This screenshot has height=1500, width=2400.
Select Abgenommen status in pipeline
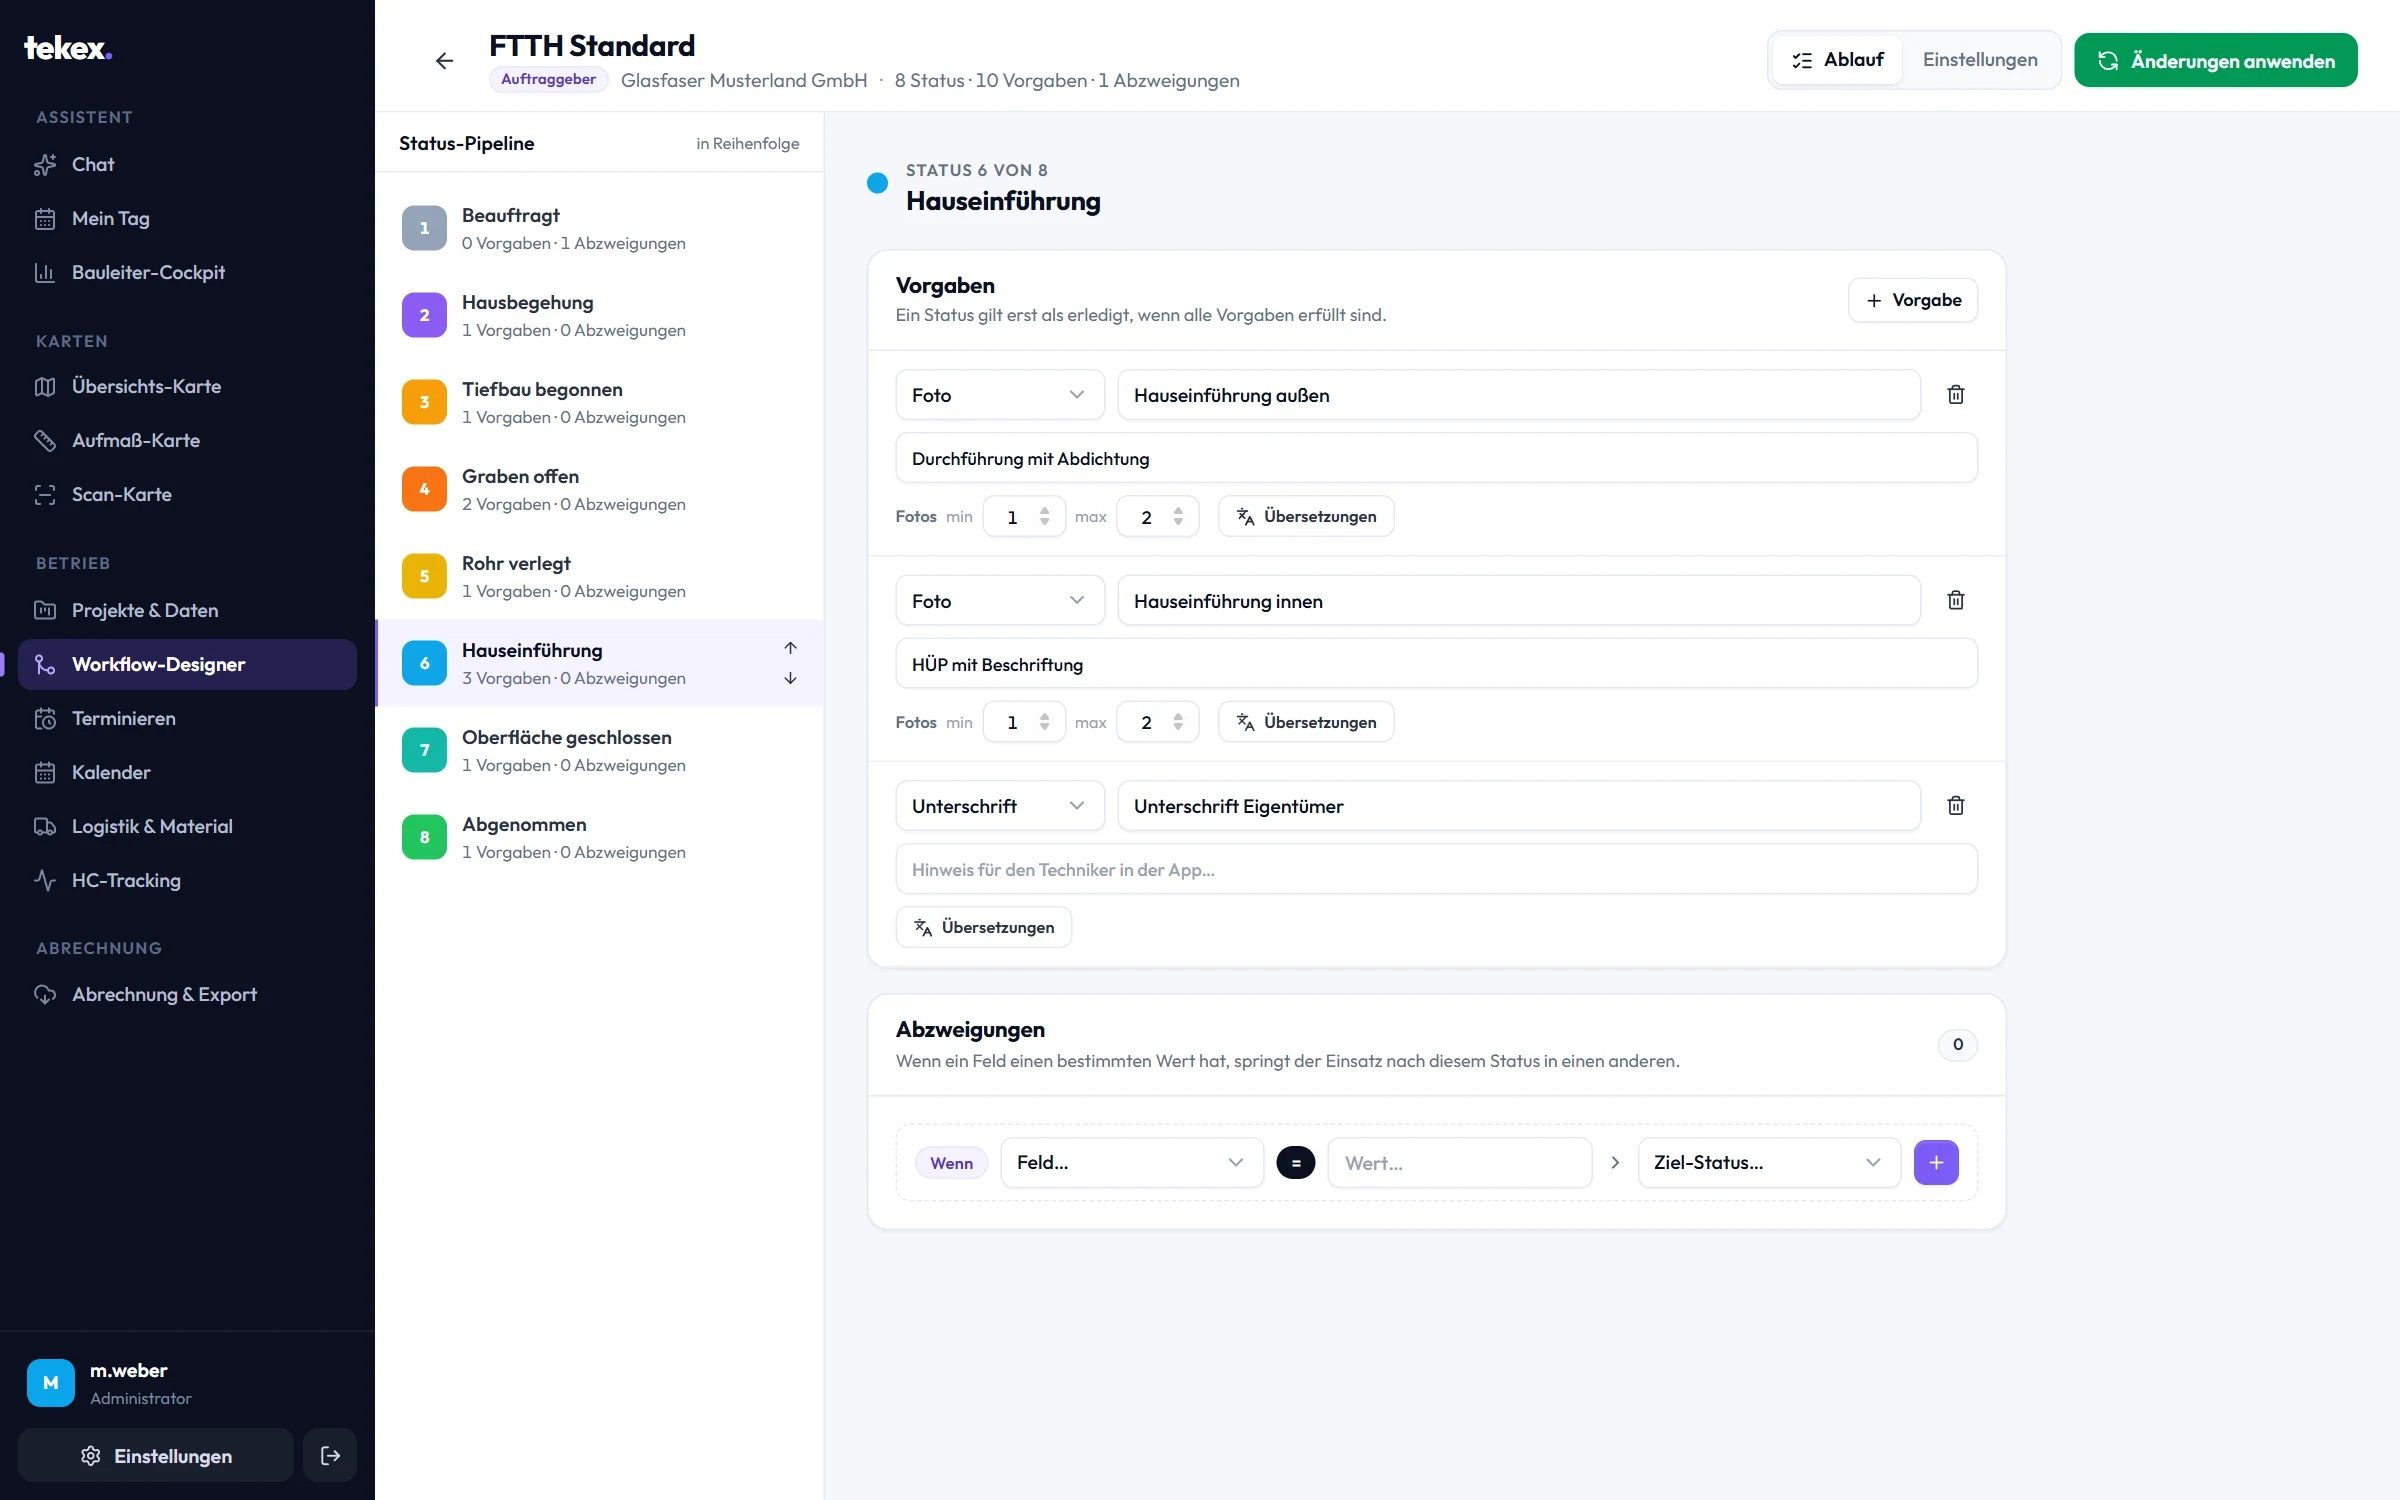pyautogui.click(x=599, y=837)
